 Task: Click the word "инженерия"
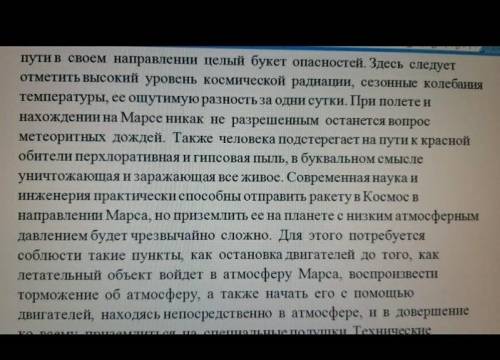54,196
